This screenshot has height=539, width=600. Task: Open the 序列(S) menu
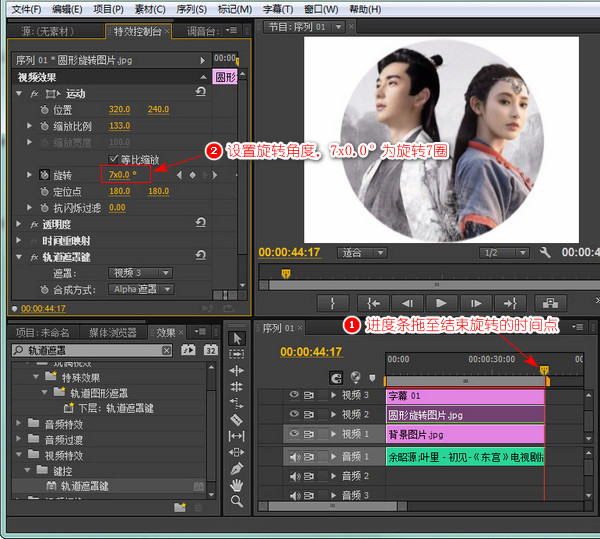click(x=191, y=9)
